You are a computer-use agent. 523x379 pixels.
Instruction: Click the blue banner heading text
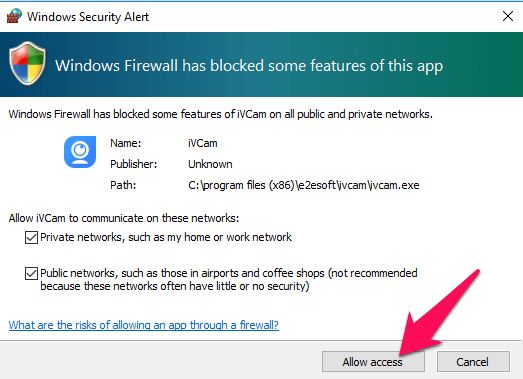pyautogui.click(x=249, y=65)
